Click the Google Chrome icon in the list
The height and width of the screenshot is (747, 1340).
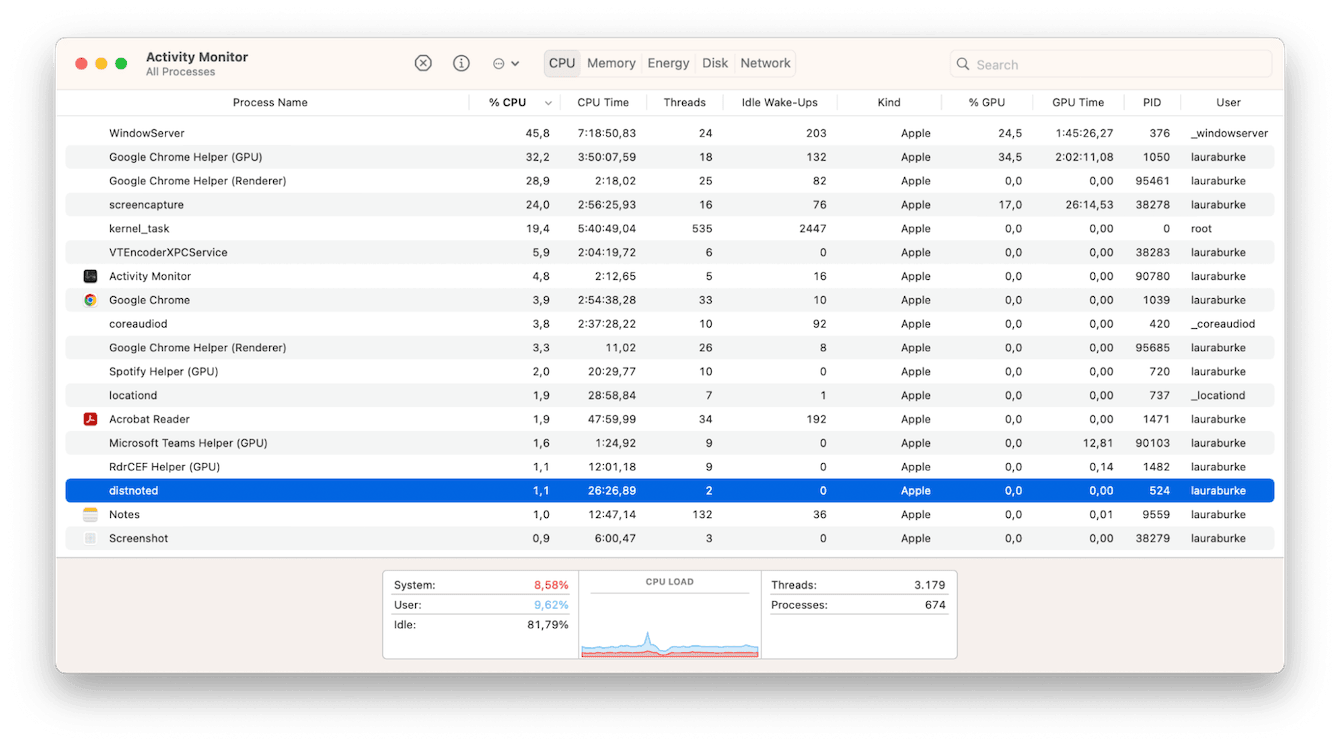89,299
